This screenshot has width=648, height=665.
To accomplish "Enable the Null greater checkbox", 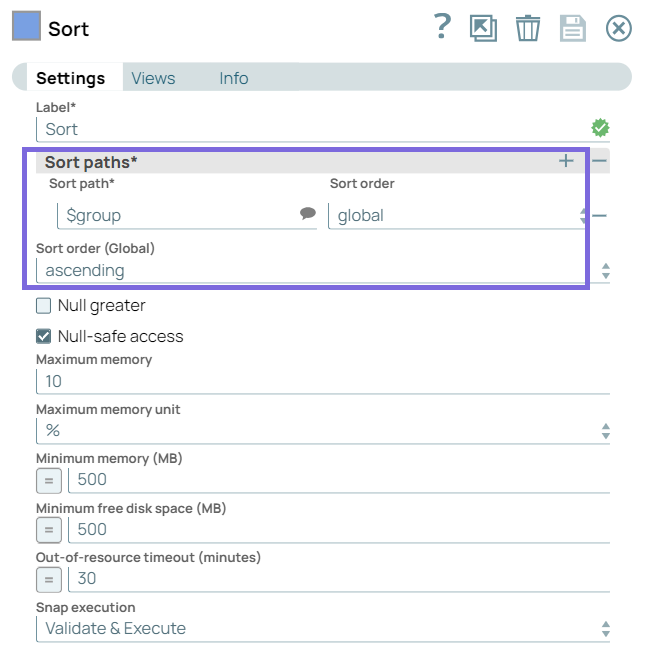I will [x=44, y=306].
